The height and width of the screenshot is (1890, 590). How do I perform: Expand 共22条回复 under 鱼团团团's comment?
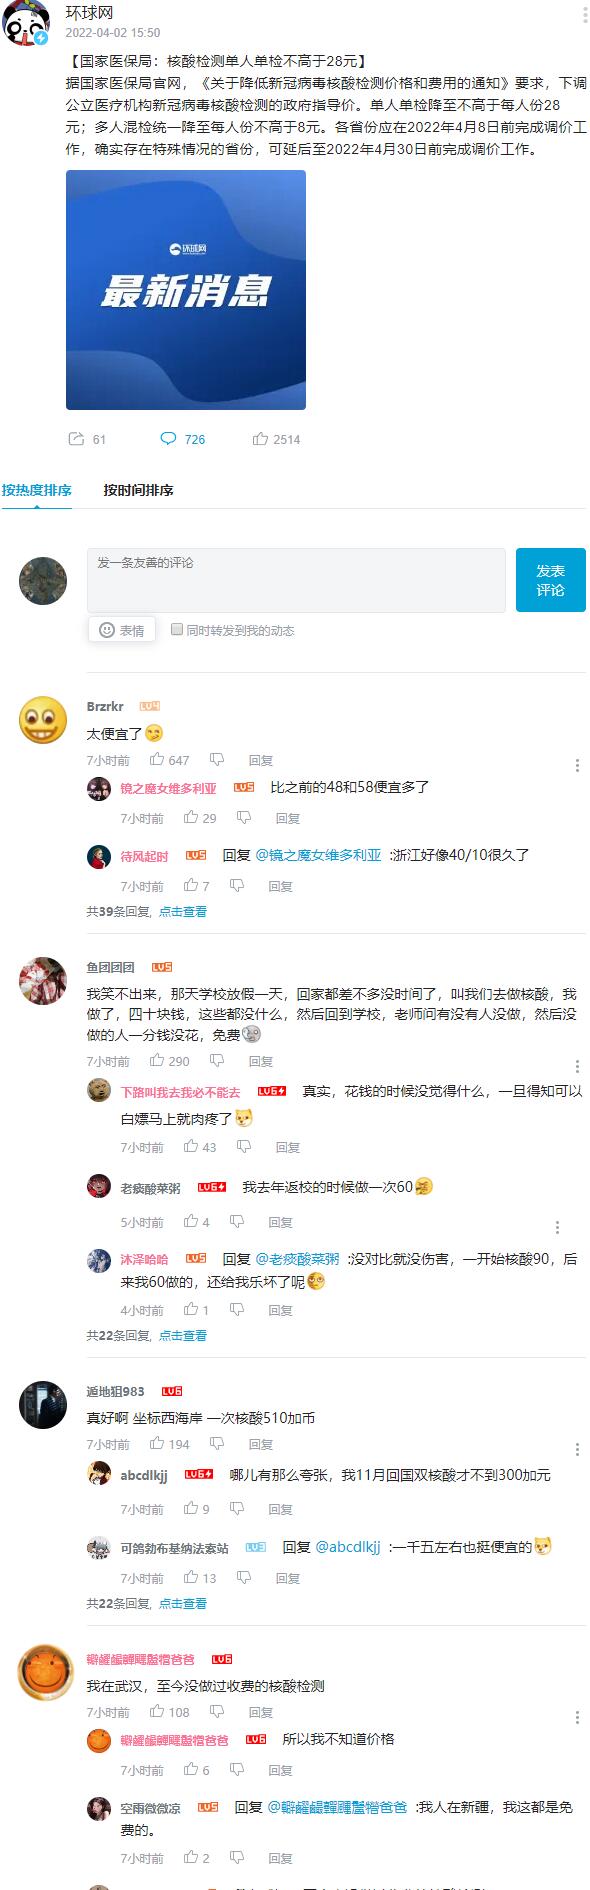point(147,1335)
